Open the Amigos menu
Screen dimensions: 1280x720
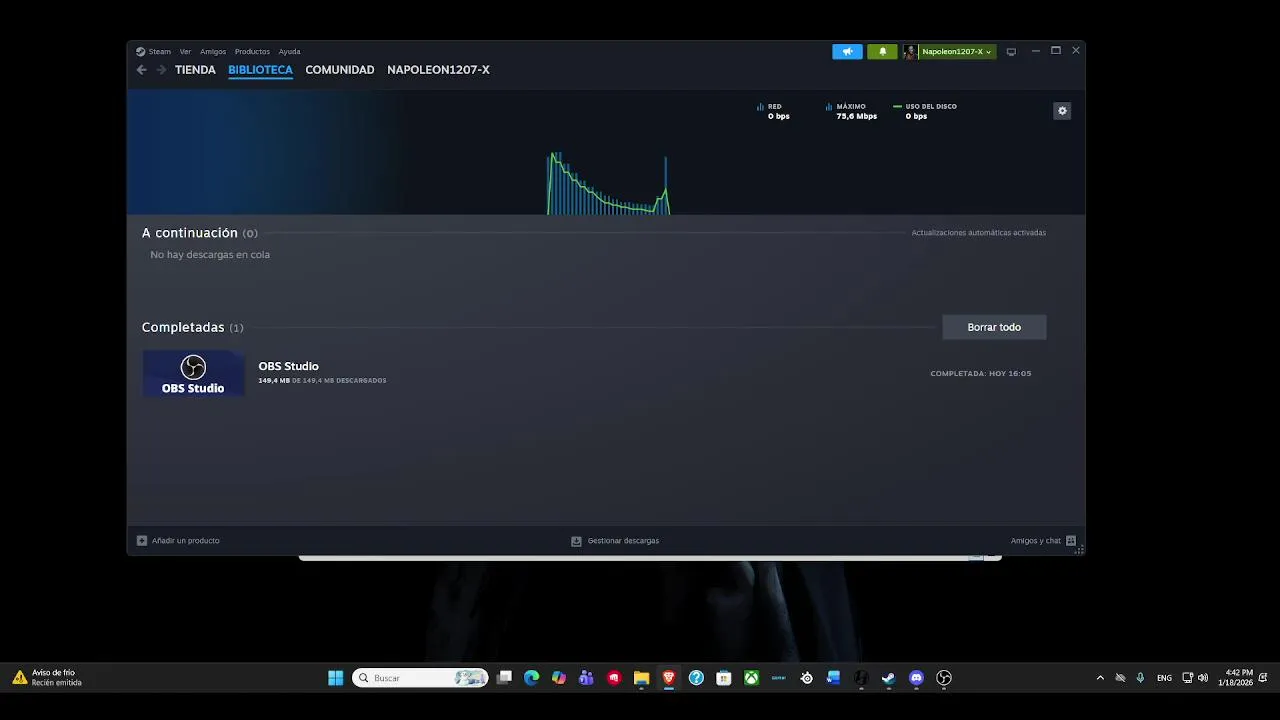(x=213, y=51)
